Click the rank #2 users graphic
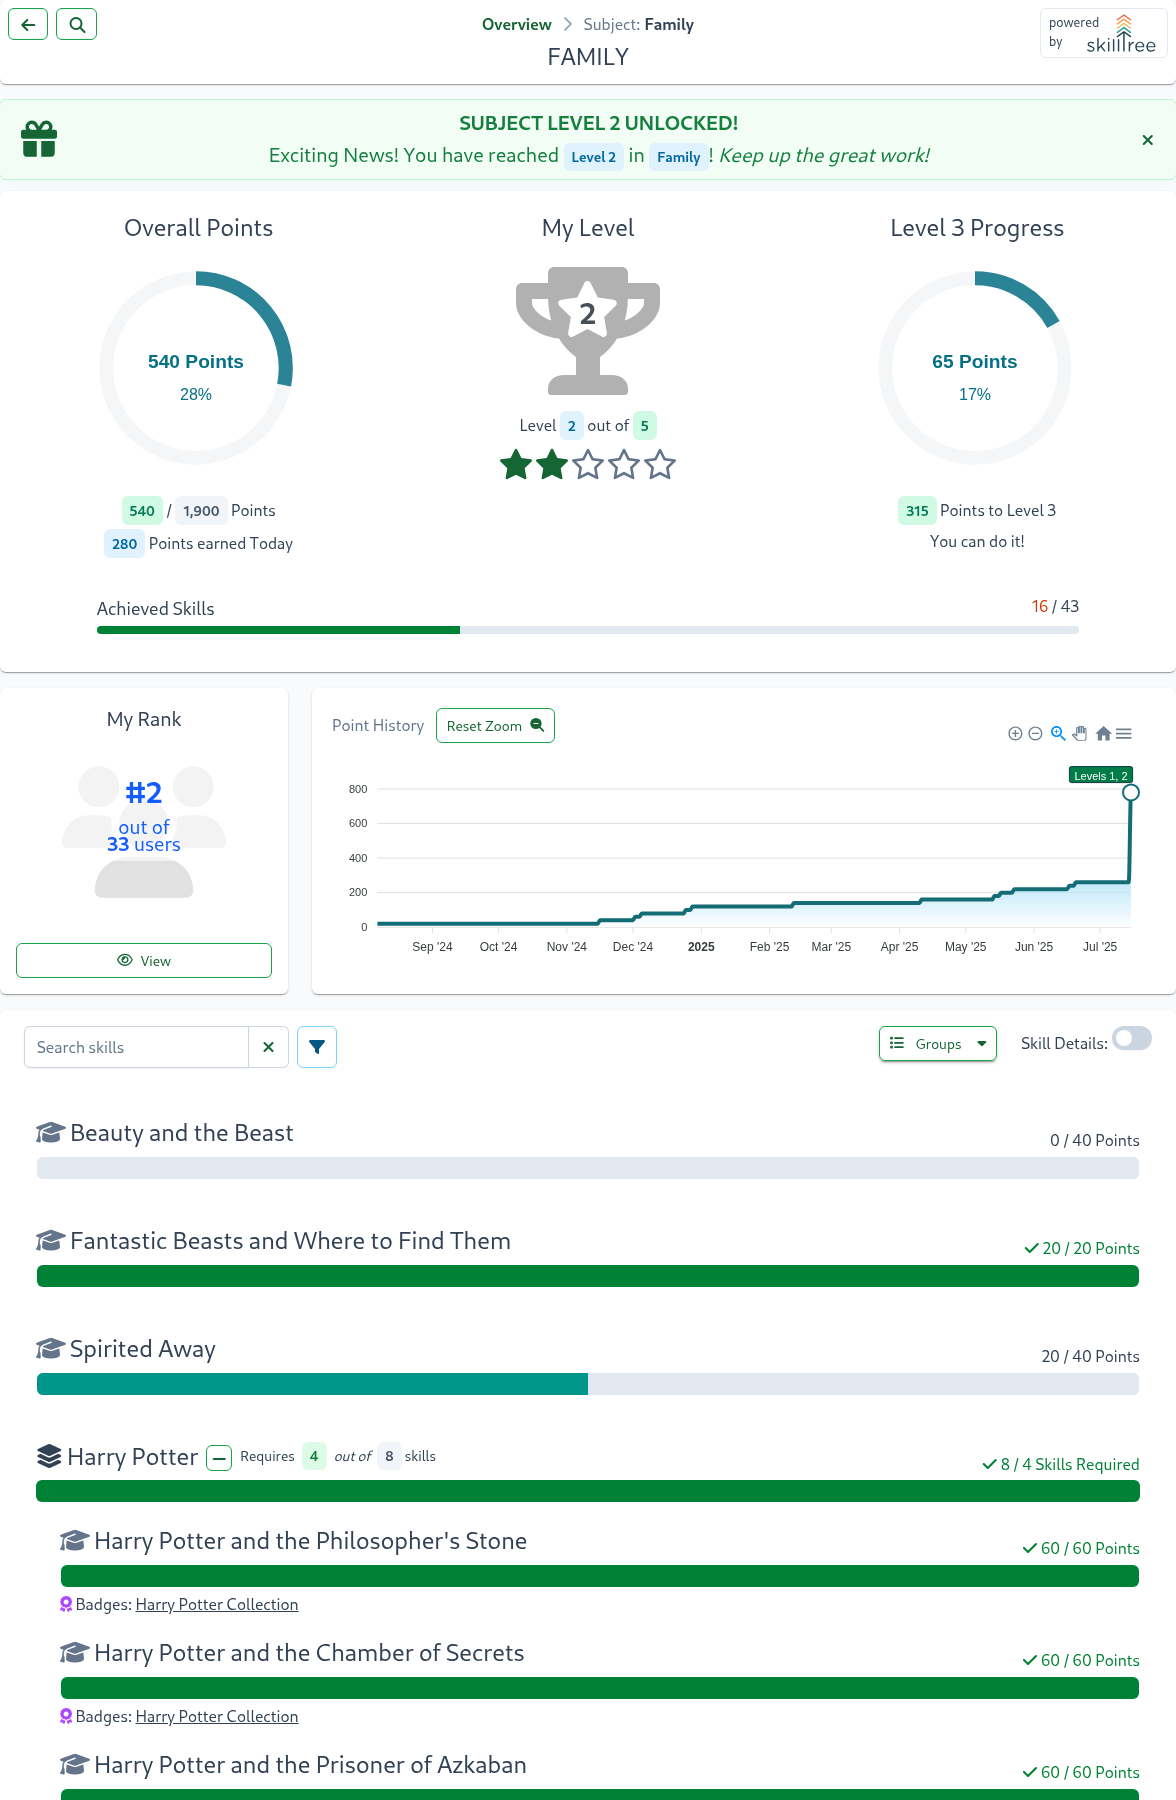Image resolution: width=1176 pixels, height=1800 pixels. tap(144, 832)
